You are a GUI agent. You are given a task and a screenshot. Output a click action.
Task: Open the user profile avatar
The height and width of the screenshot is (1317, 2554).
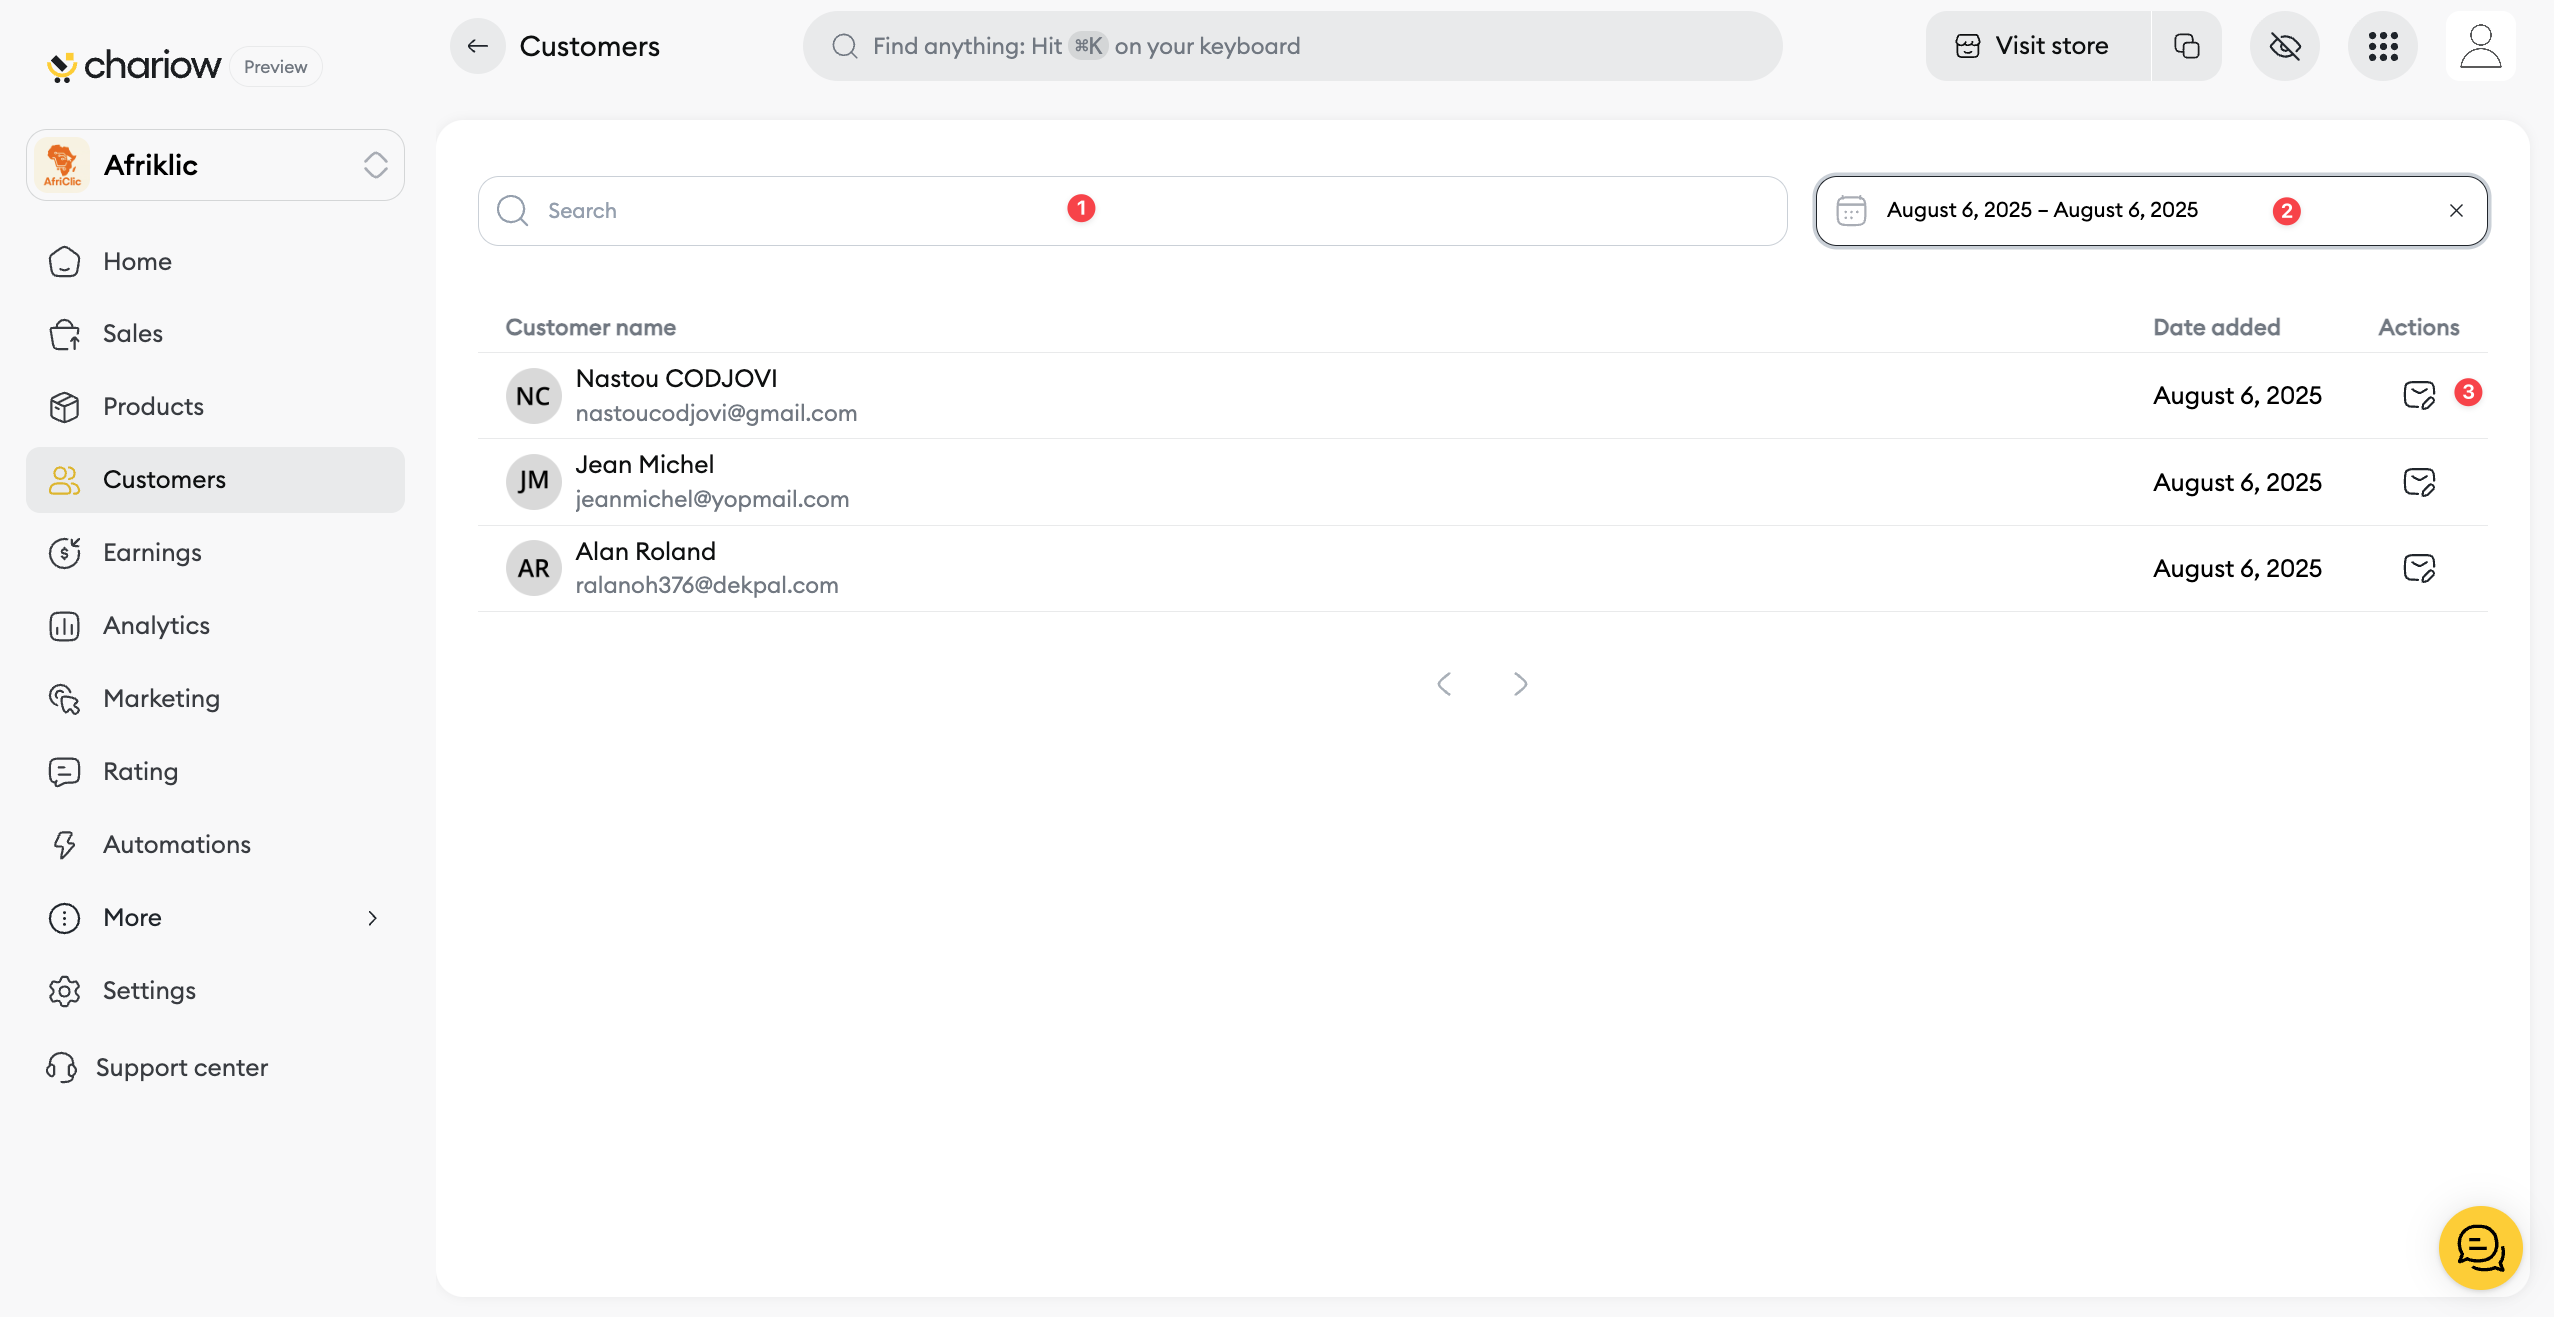2480,46
